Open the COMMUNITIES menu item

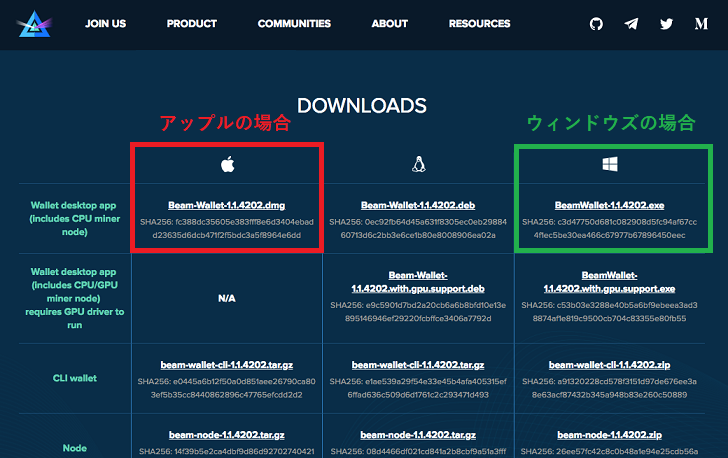pyautogui.click(x=294, y=24)
